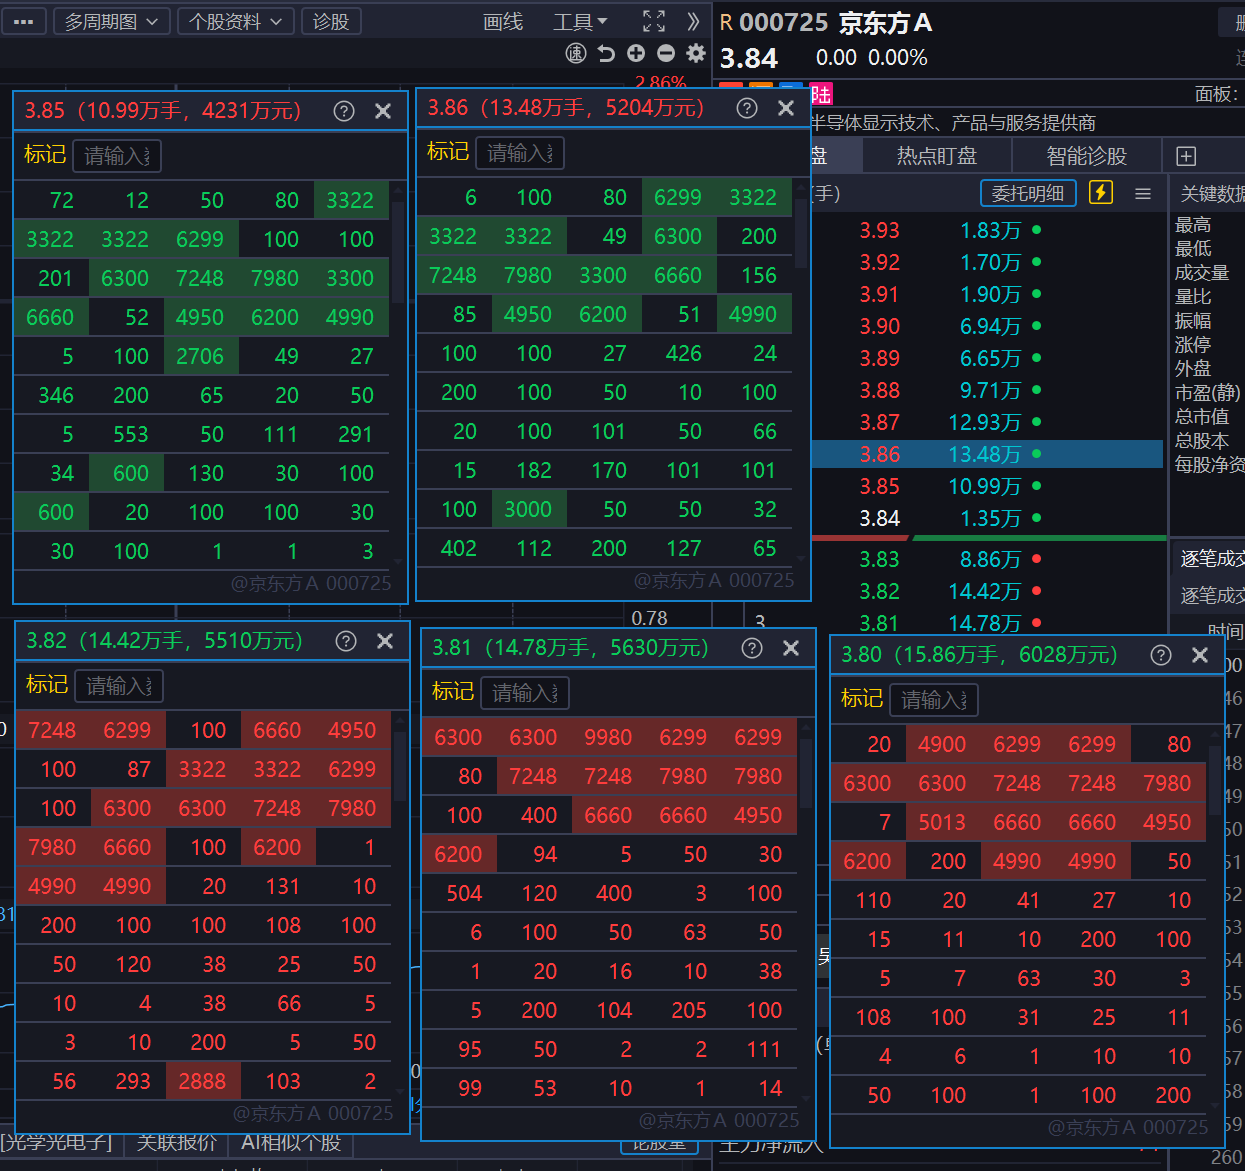Viewport: 1245px width, 1171px height.
Task: Click the 京东方A stock name header
Action: [x=885, y=23]
